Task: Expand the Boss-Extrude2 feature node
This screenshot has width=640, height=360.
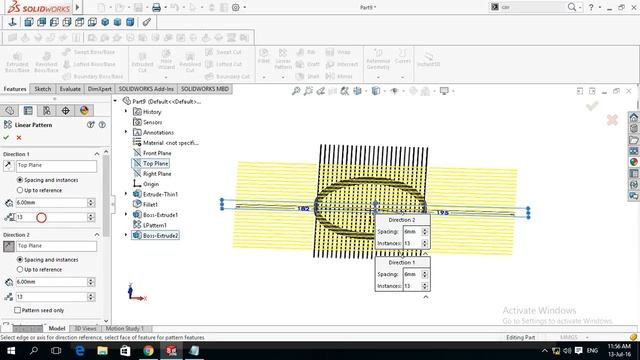Action: (x=126, y=235)
